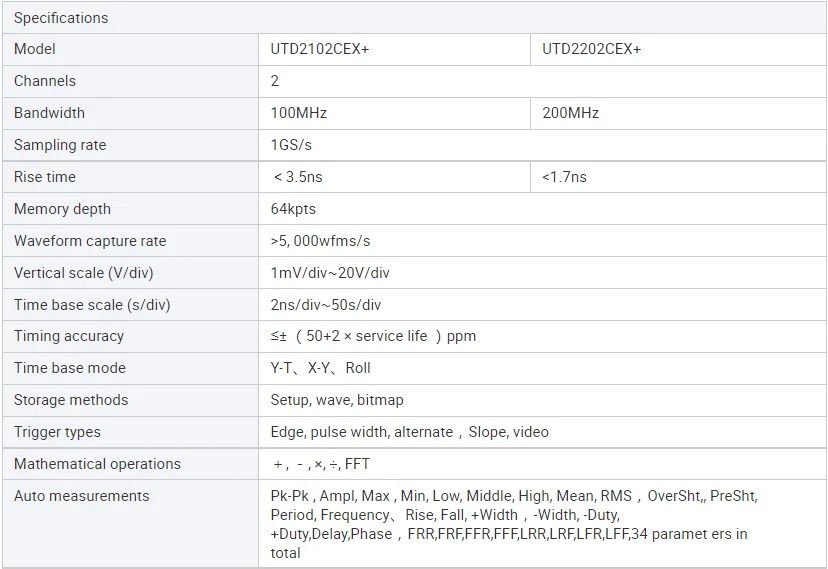Screen dimensions: 828x569
Task: Click the Waveform capture rate label
Action: pyautogui.click(x=90, y=241)
